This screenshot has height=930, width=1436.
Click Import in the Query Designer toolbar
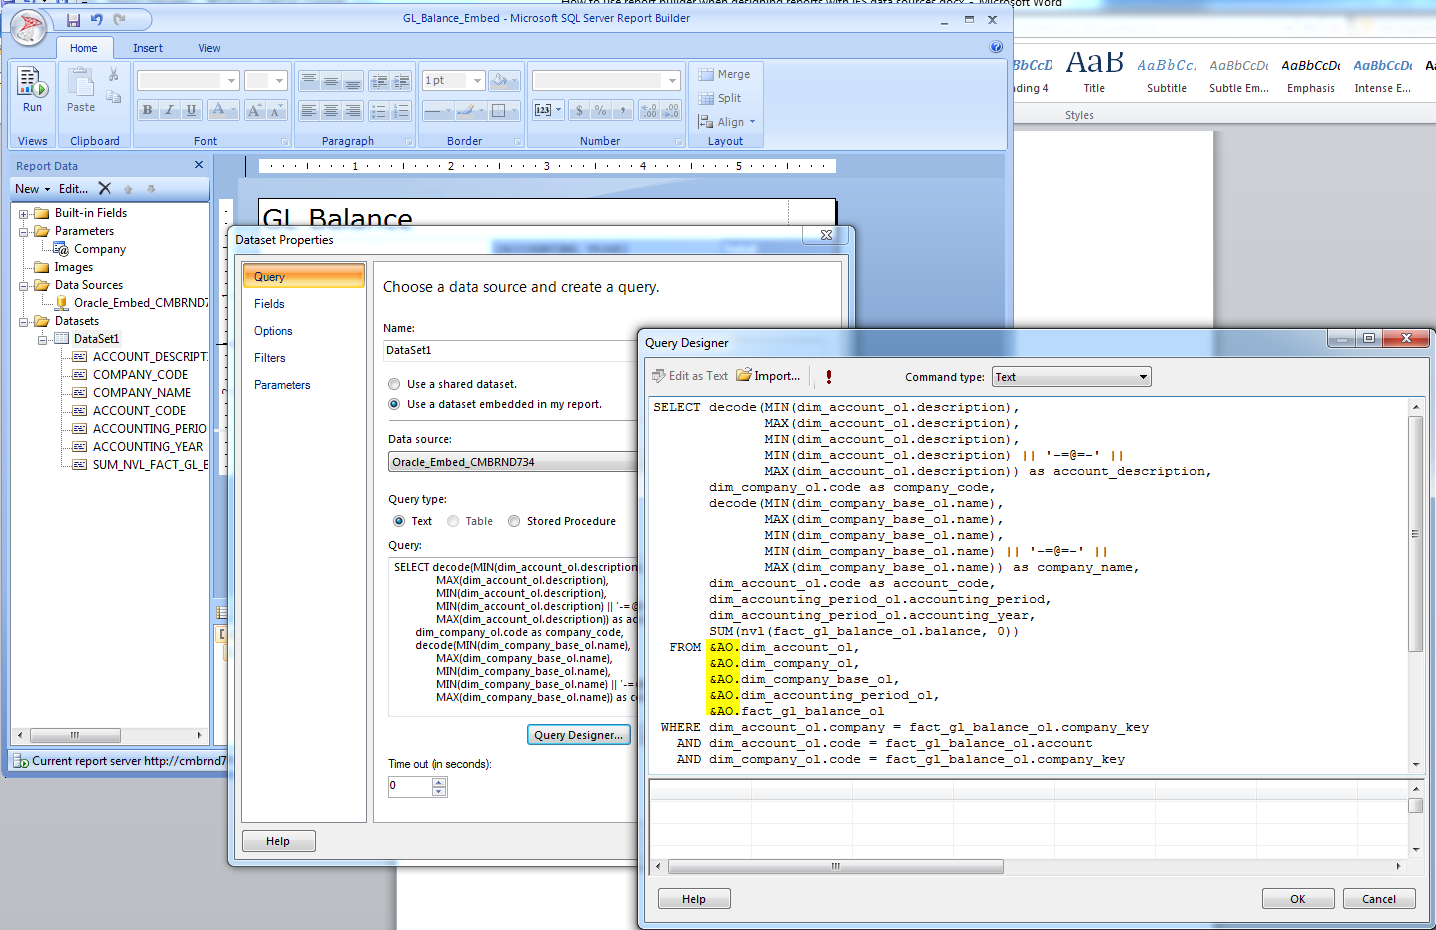coord(768,376)
